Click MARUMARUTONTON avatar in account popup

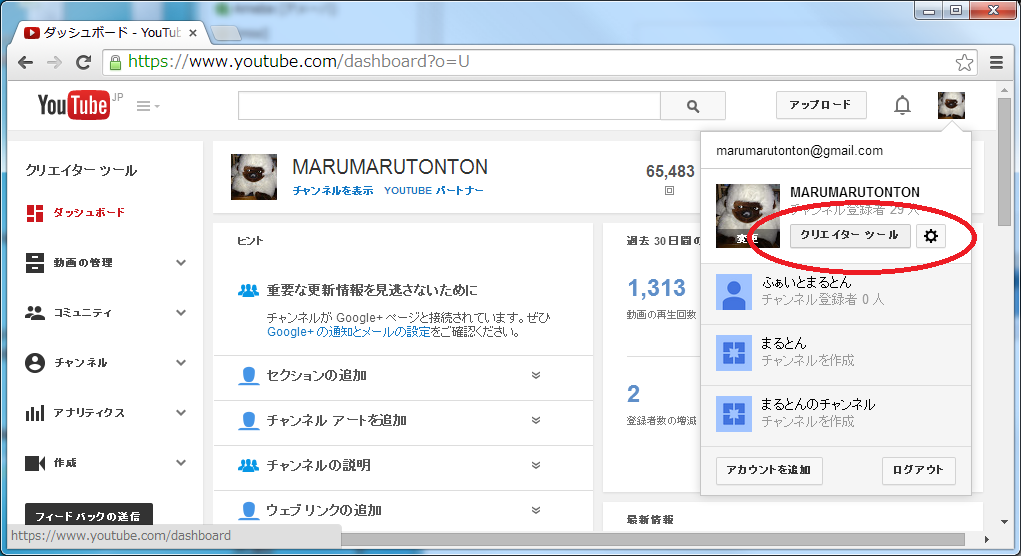click(x=748, y=215)
